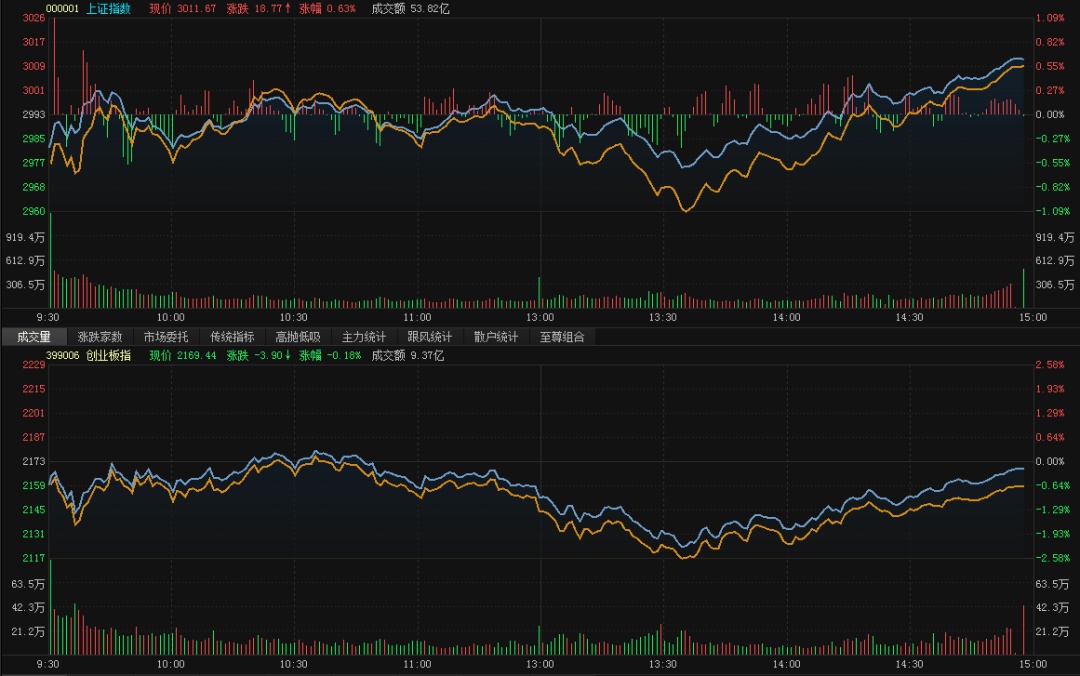Click the 2977 price axis label
This screenshot has width=1080, height=676.
[34, 163]
